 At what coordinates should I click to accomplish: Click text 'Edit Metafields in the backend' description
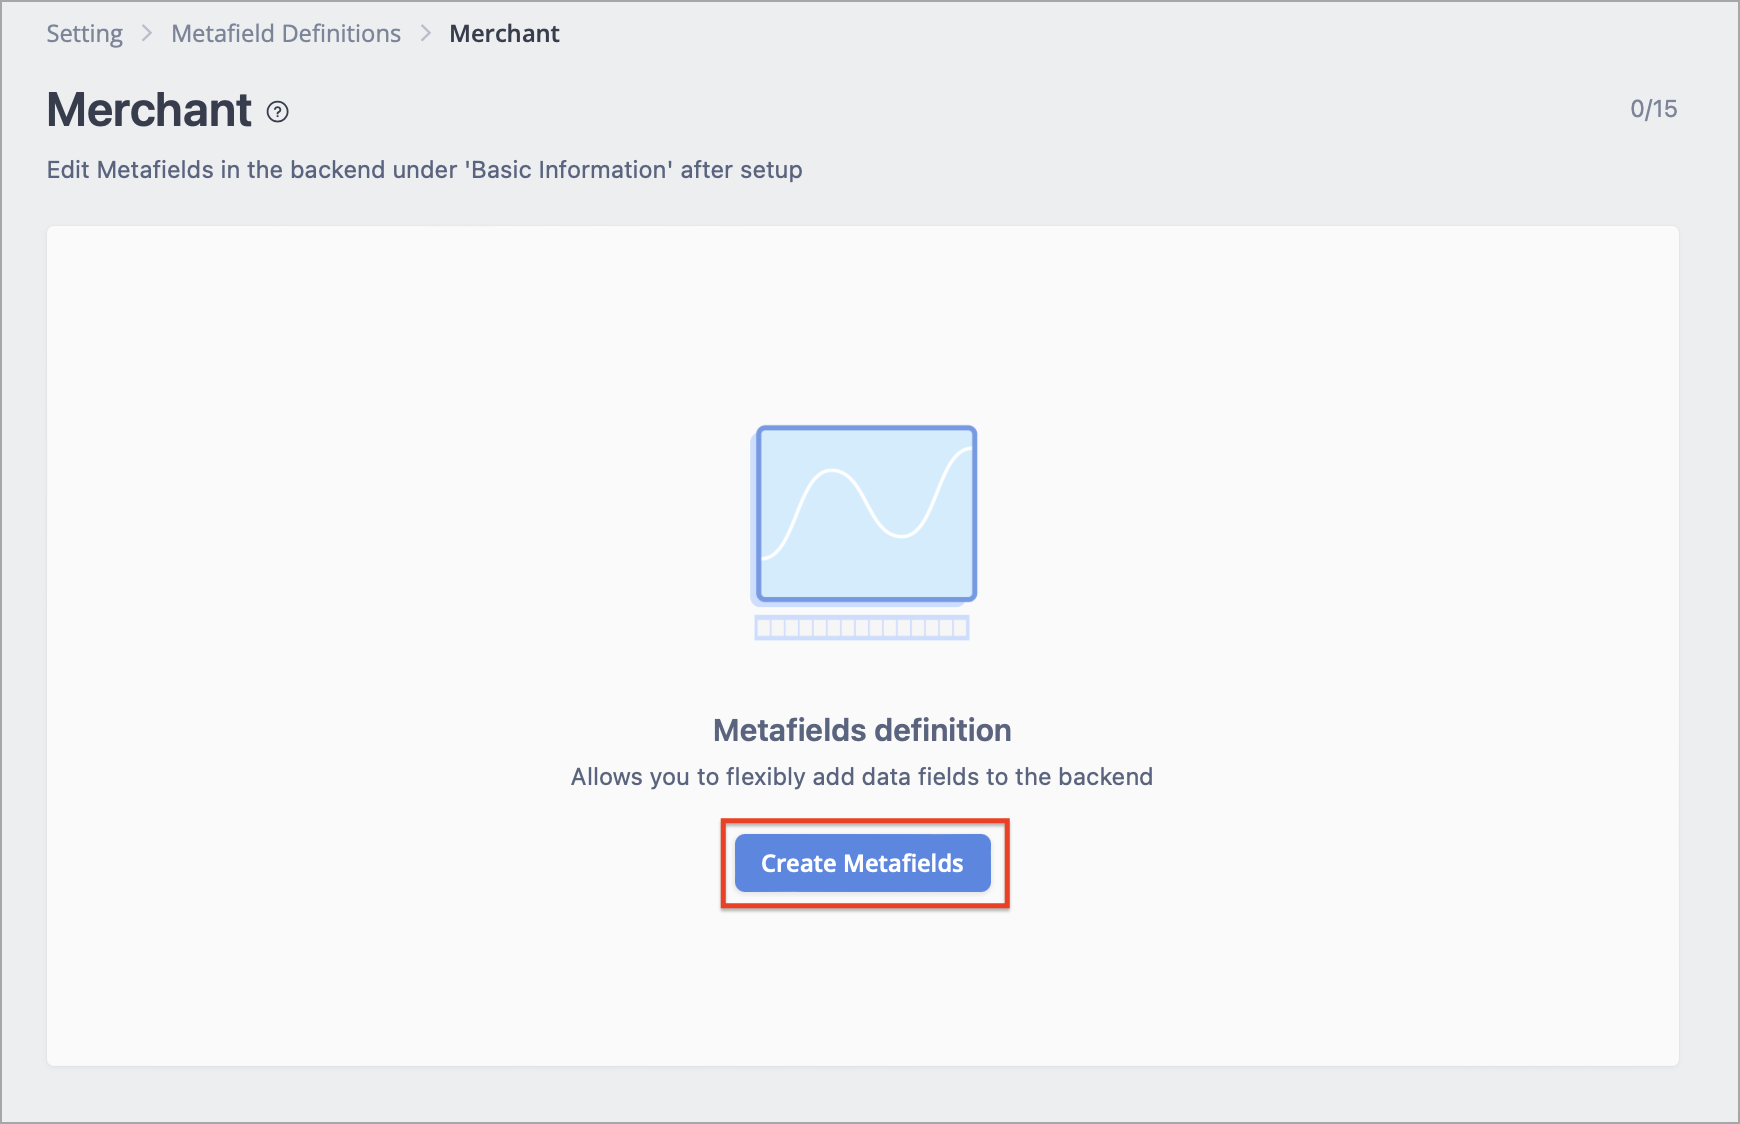[x=424, y=170]
